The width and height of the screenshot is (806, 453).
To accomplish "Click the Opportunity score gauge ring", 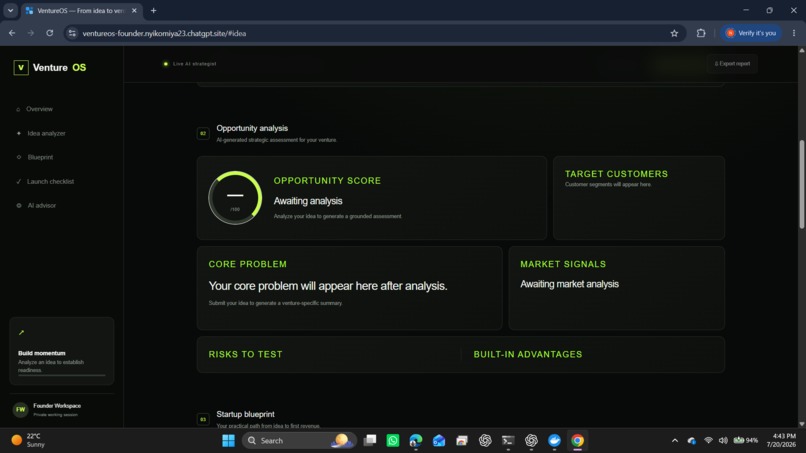I will coord(235,197).
